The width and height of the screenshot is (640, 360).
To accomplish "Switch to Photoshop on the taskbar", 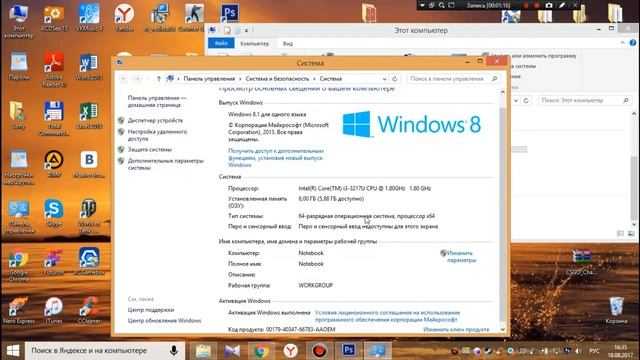I will (x=349, y=350).
